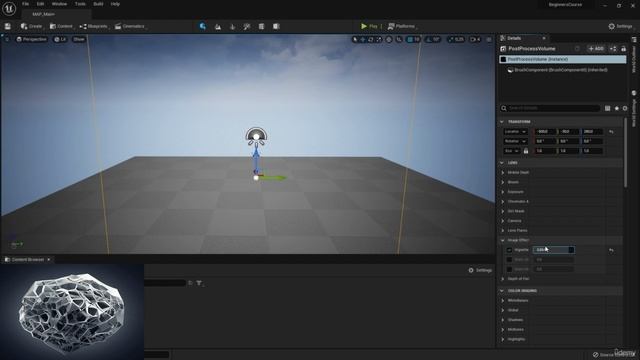Switch to the last editor mode icon
Screen dimensions: 640x360
[x=276, y=27]
